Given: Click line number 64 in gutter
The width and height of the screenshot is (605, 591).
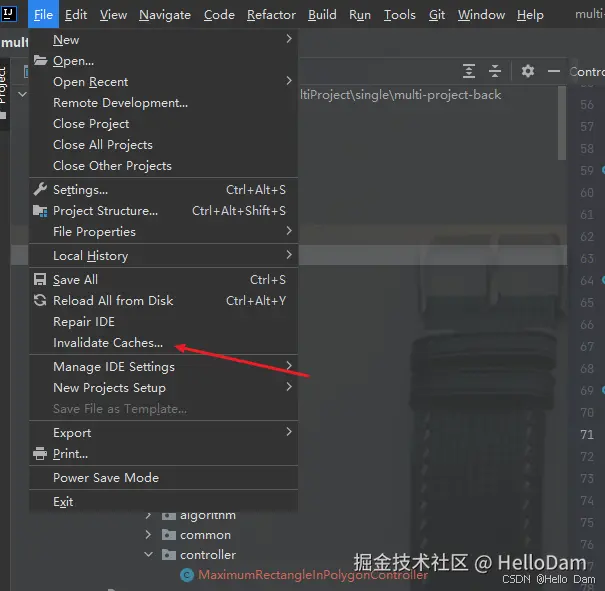Looking at the screenshot, I should [x=587, y=280].
